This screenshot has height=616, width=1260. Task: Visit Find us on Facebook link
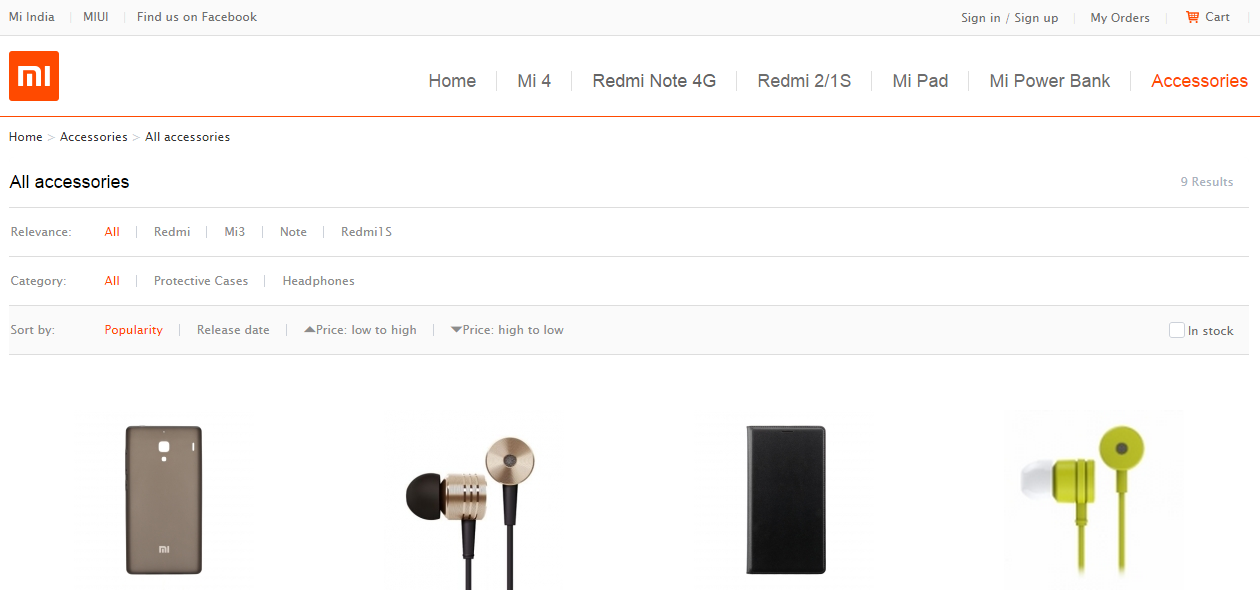point(197,17)
